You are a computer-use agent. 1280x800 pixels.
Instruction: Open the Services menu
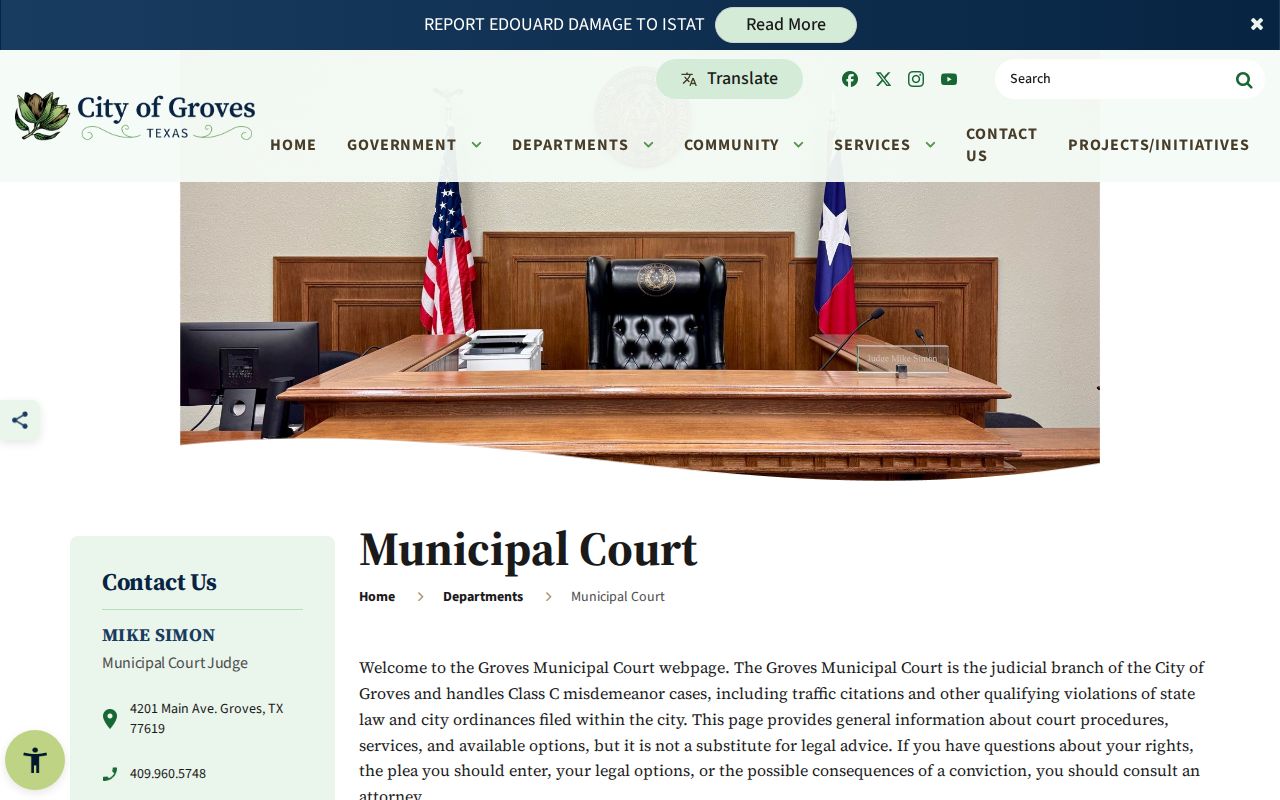(x=872, y=145)
